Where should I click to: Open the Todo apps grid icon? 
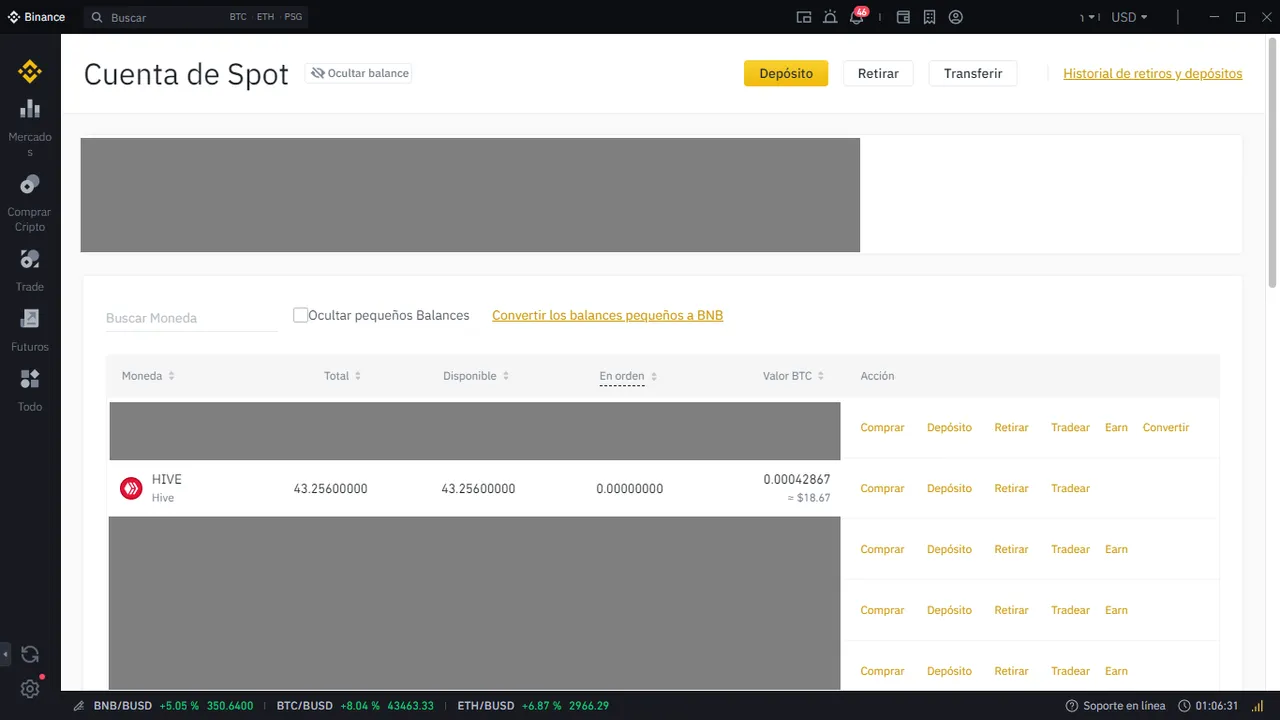30,379
